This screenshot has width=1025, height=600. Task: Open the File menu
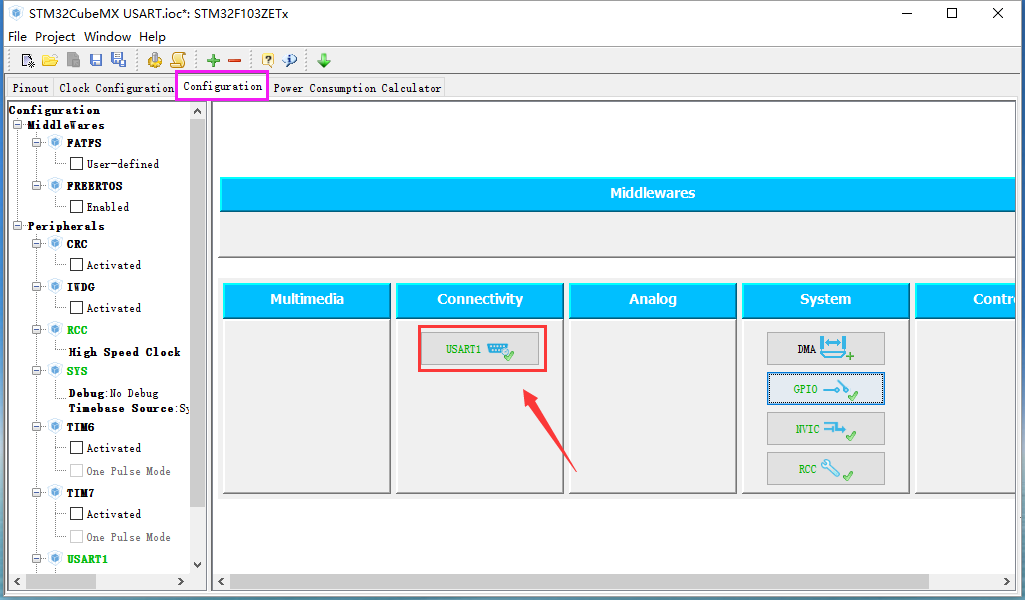[17, 37]
